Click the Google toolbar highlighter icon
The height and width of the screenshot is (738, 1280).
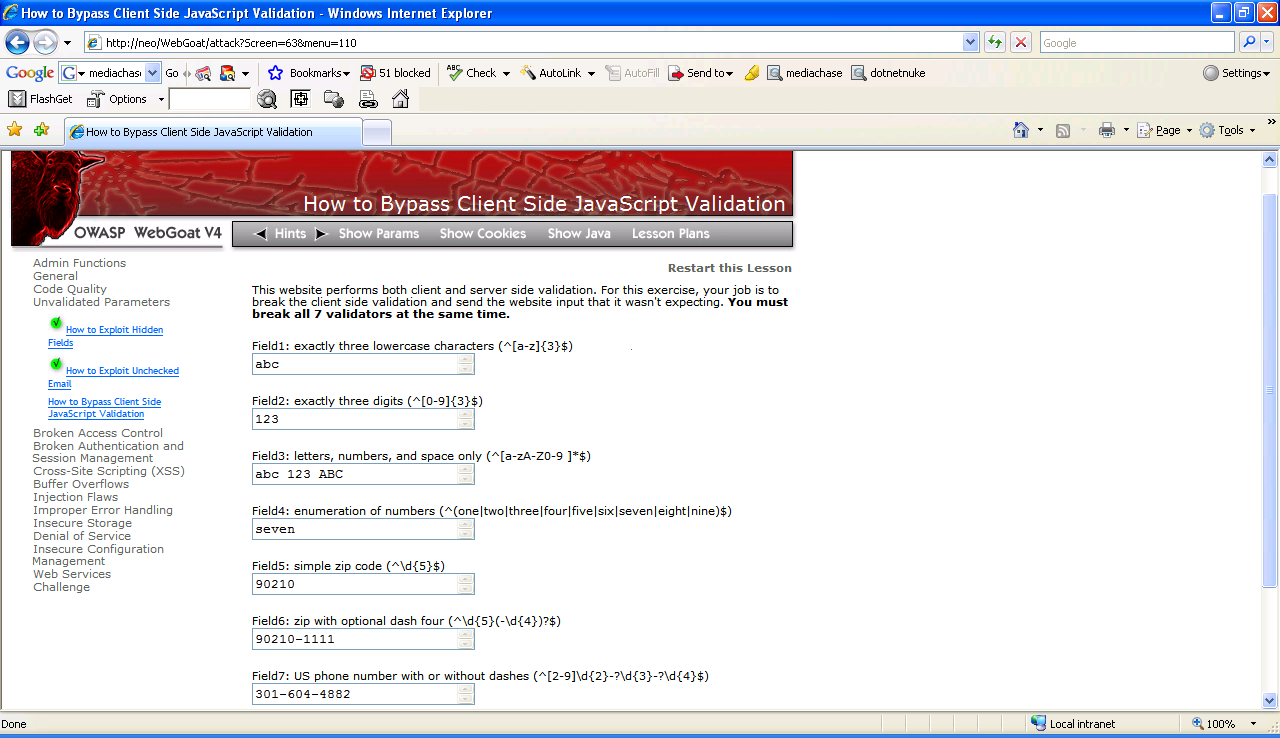pyautogui.click(x=752, y=73)
